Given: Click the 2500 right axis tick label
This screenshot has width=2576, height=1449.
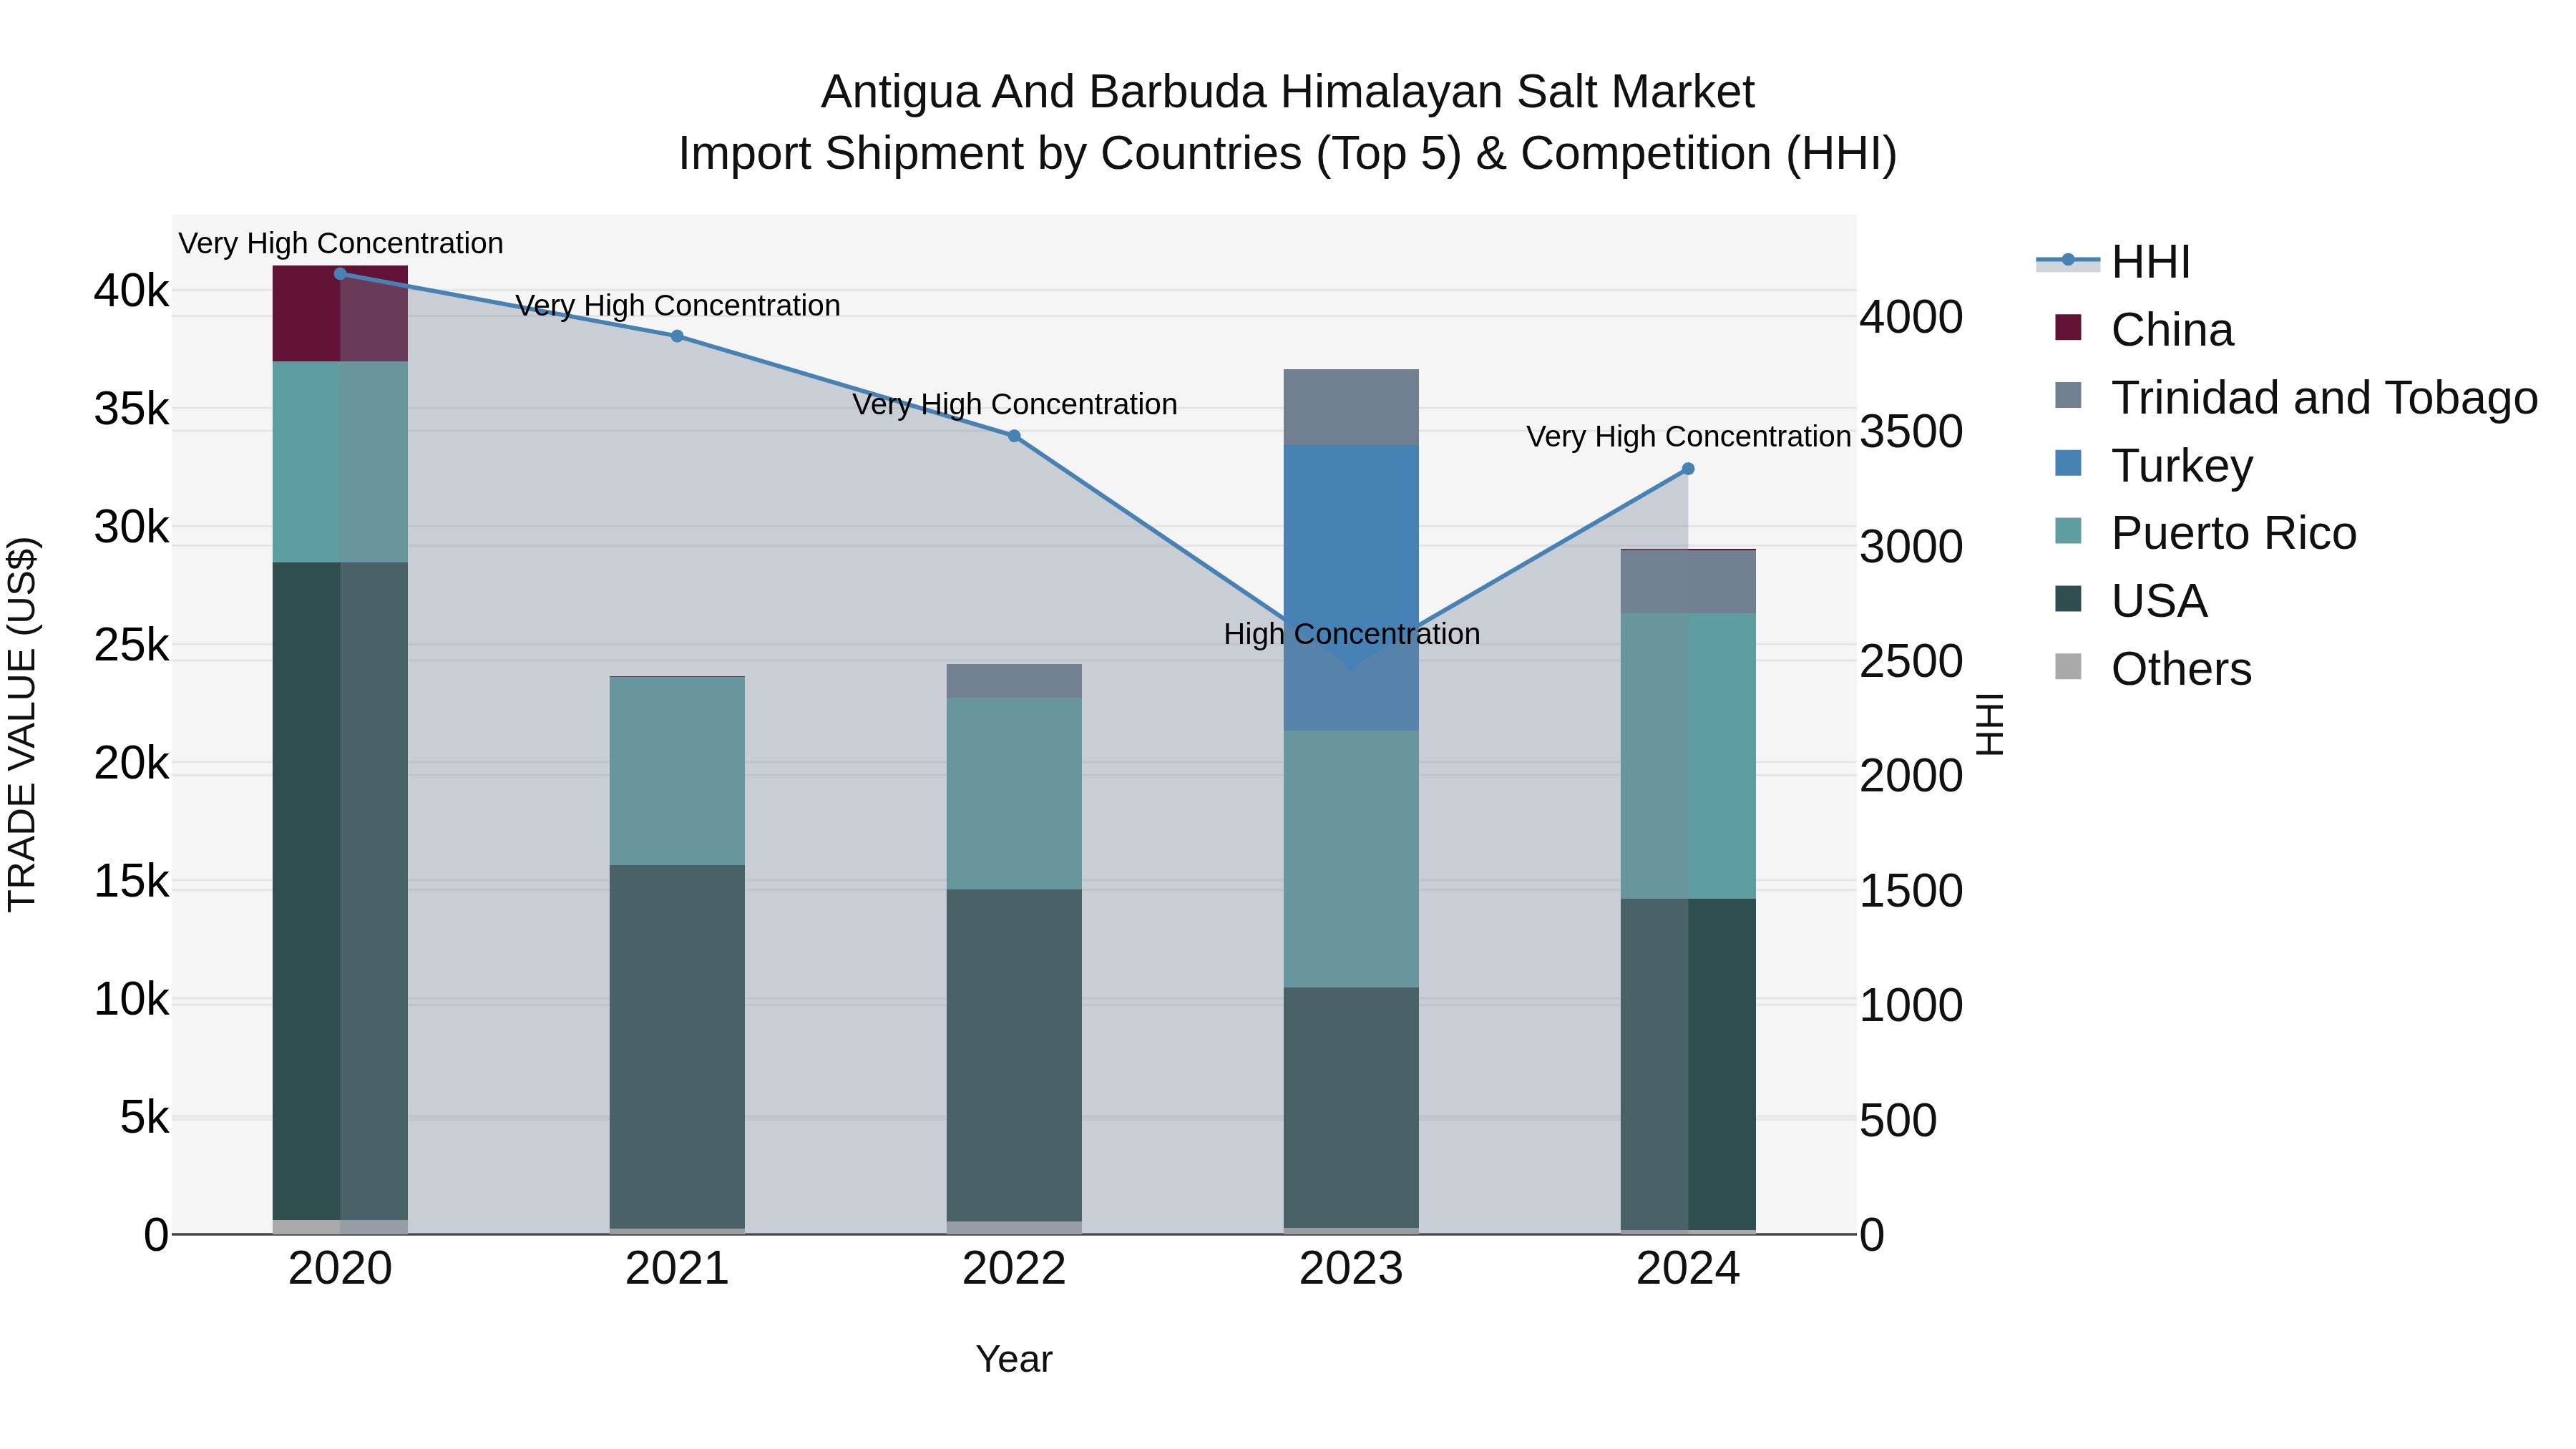Looking at the screenshot, I should tap(1911, 662).
